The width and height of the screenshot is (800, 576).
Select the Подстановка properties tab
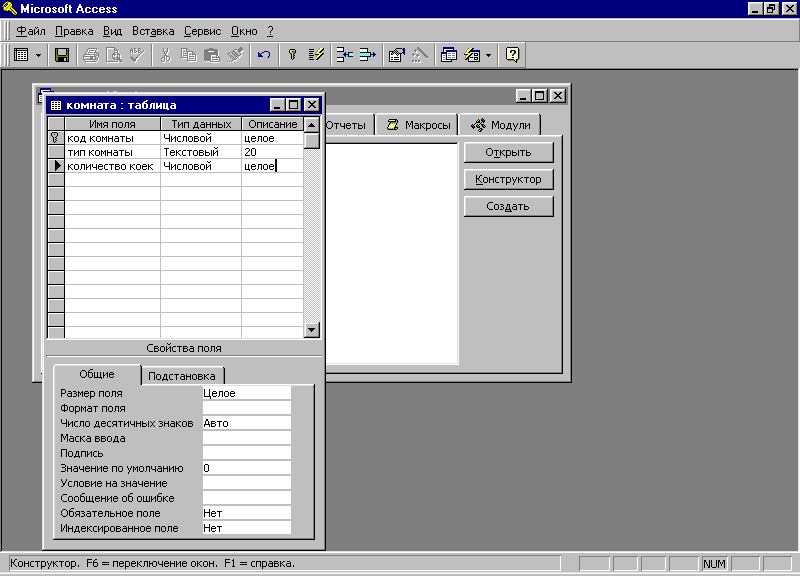pyautogui.click(x=182, y=376)
